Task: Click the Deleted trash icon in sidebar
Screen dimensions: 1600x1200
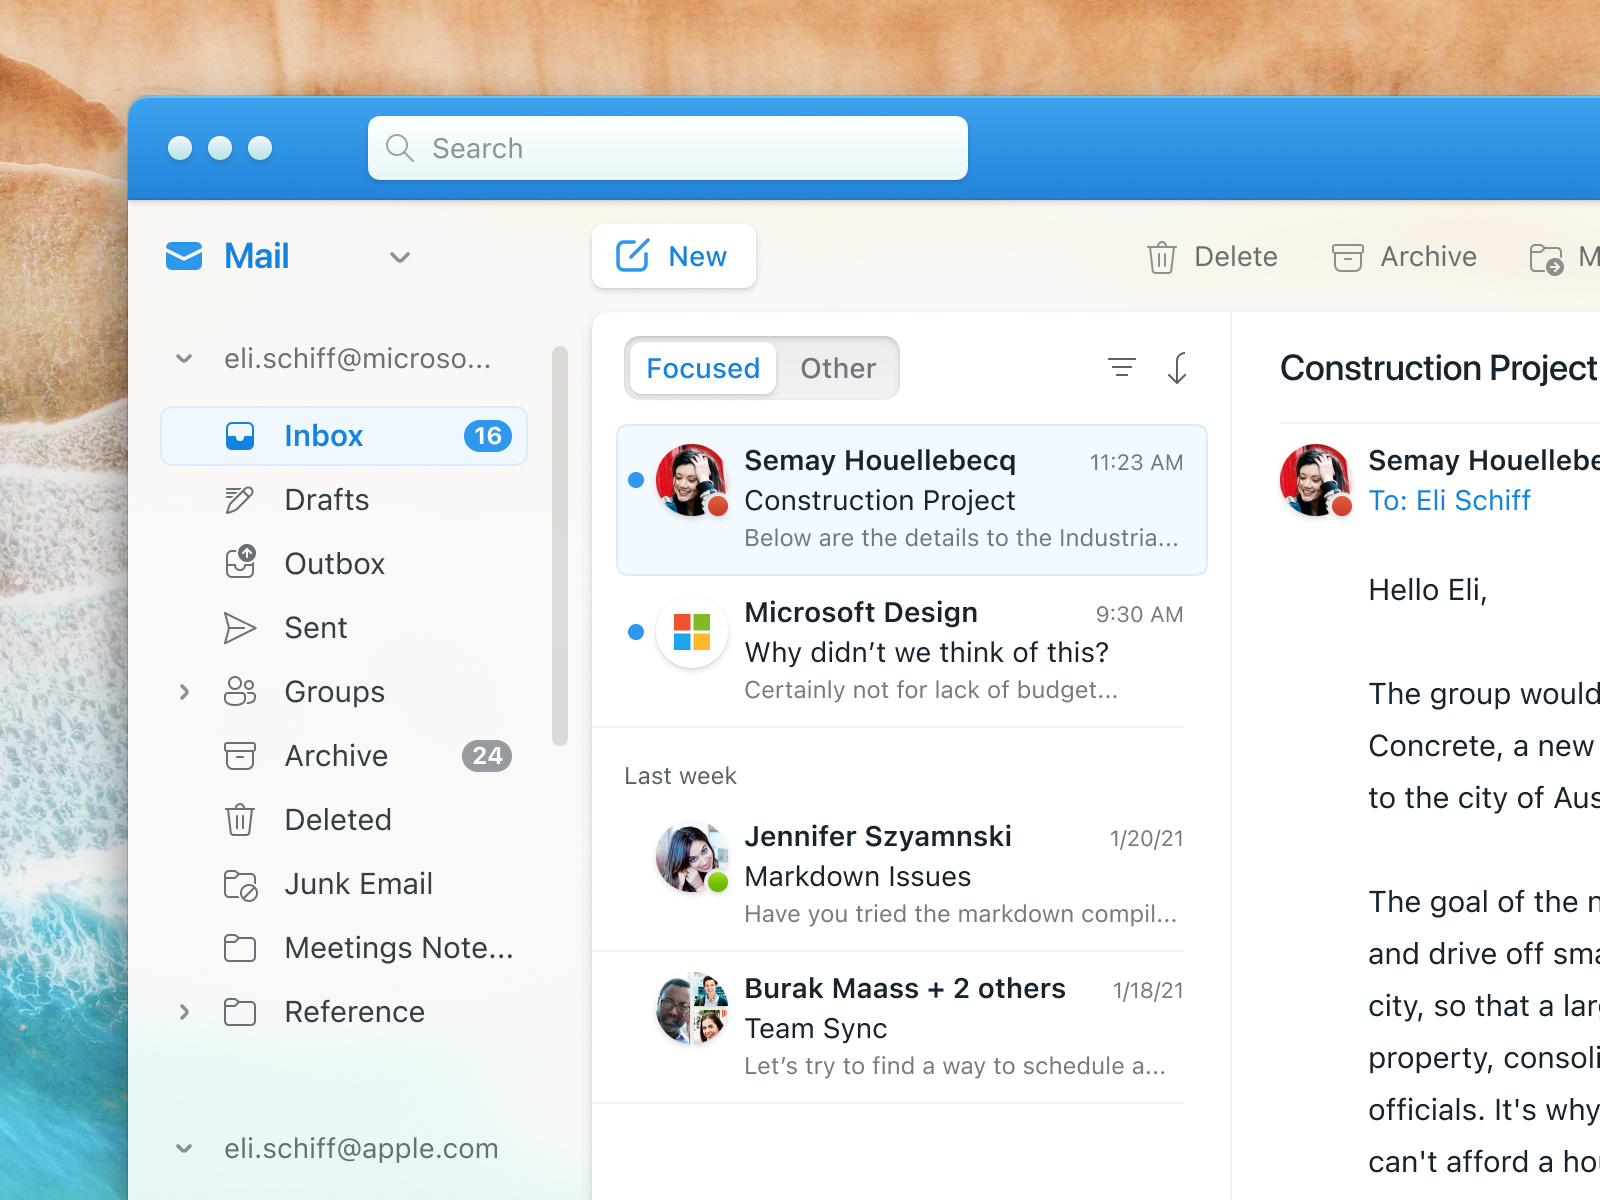Action: click(x=240, y=820)
